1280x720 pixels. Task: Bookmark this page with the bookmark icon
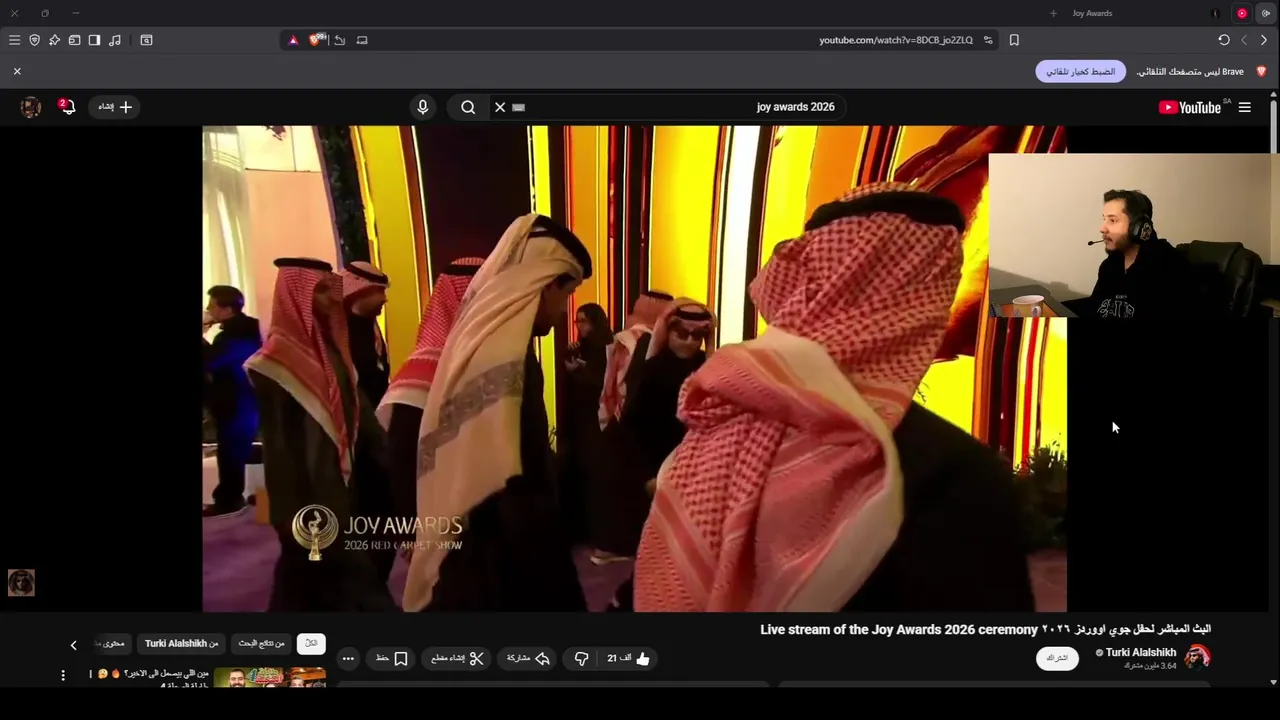tap(1014, 40)
